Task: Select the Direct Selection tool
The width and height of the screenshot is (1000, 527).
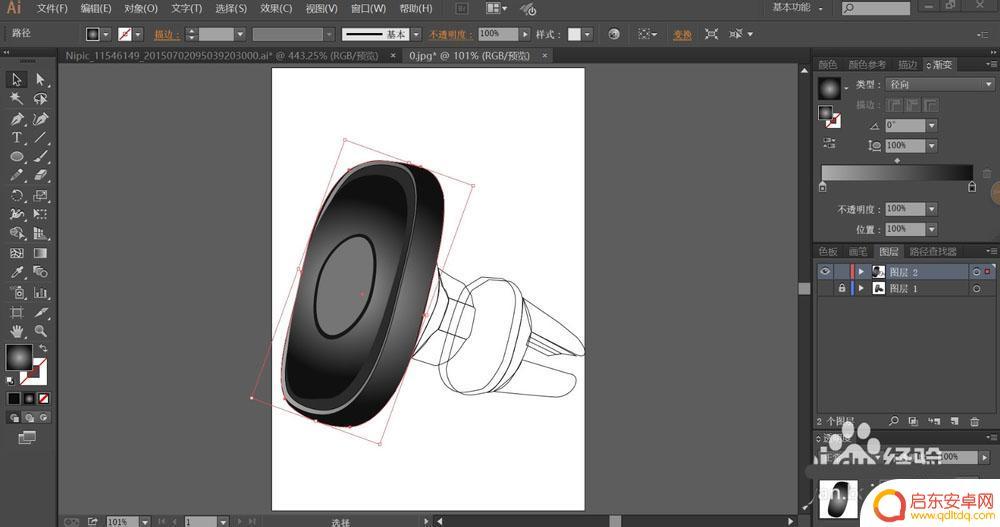Action: pyautogui.click(x=40, y=79)
